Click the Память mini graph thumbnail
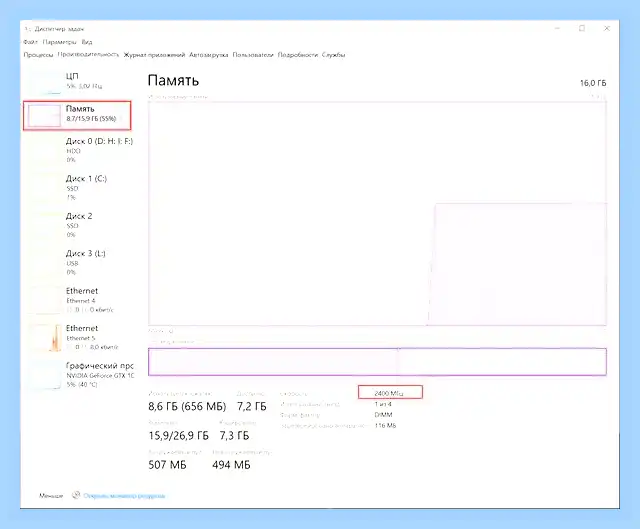Screen dimensions: 640x529 (x=44, y=116)
